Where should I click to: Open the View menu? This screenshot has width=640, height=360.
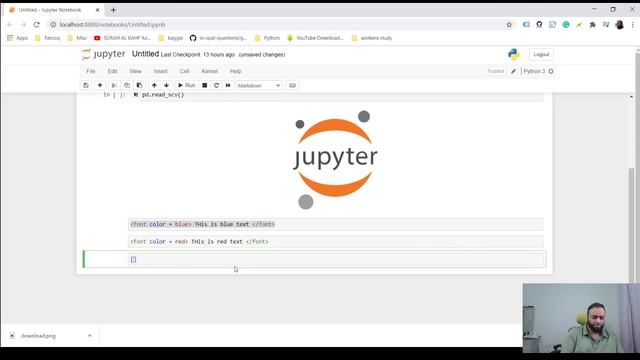136,71
